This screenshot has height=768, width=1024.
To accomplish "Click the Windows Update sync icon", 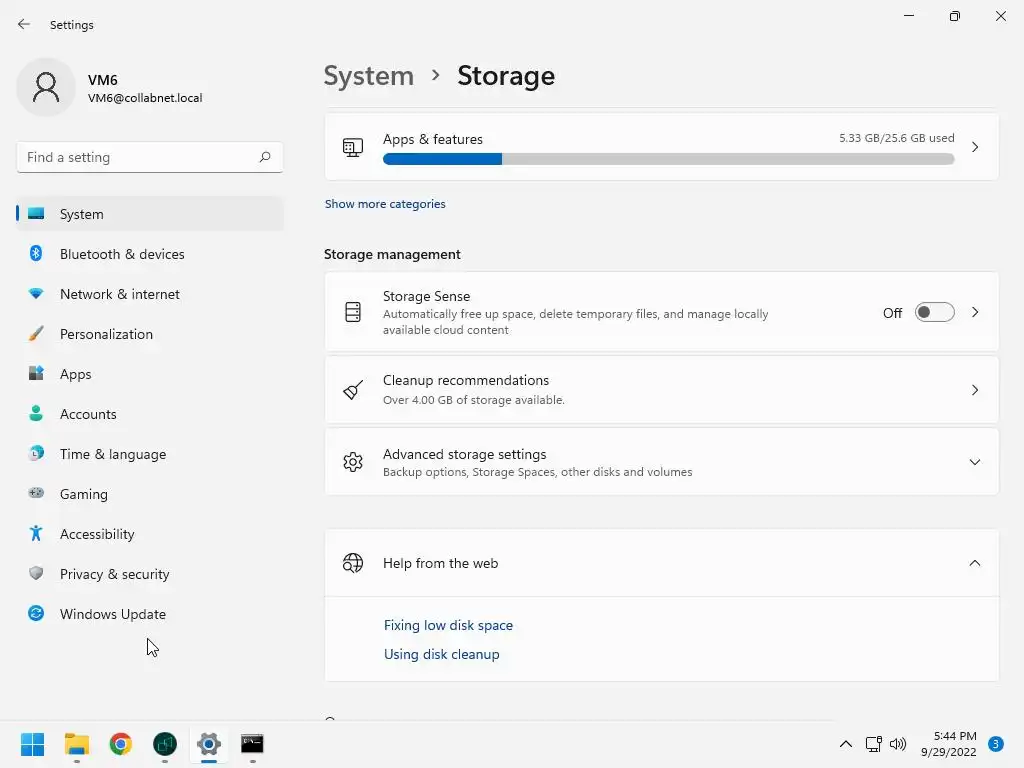I will pyautogui.click(x=36, y=614).
